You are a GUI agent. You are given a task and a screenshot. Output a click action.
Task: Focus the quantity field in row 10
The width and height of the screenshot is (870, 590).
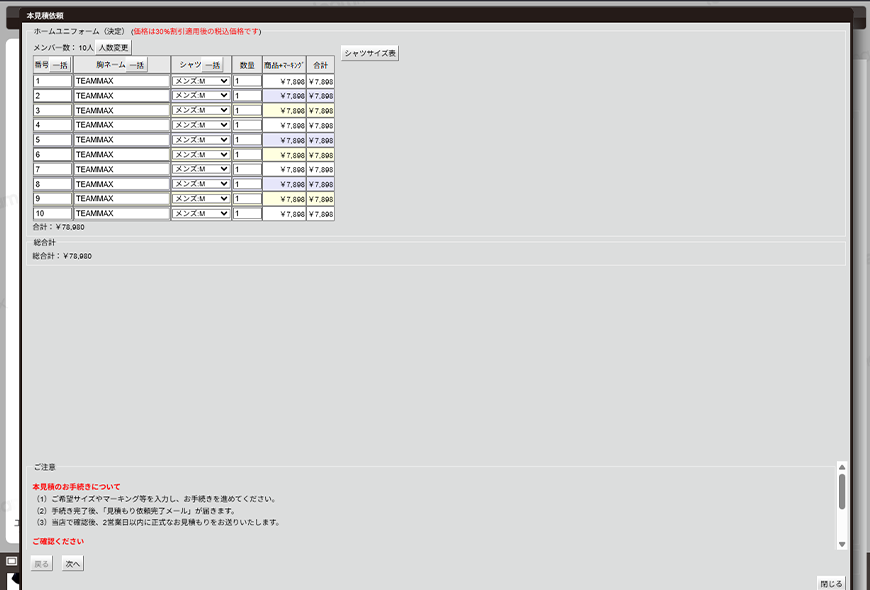[247, 213]
